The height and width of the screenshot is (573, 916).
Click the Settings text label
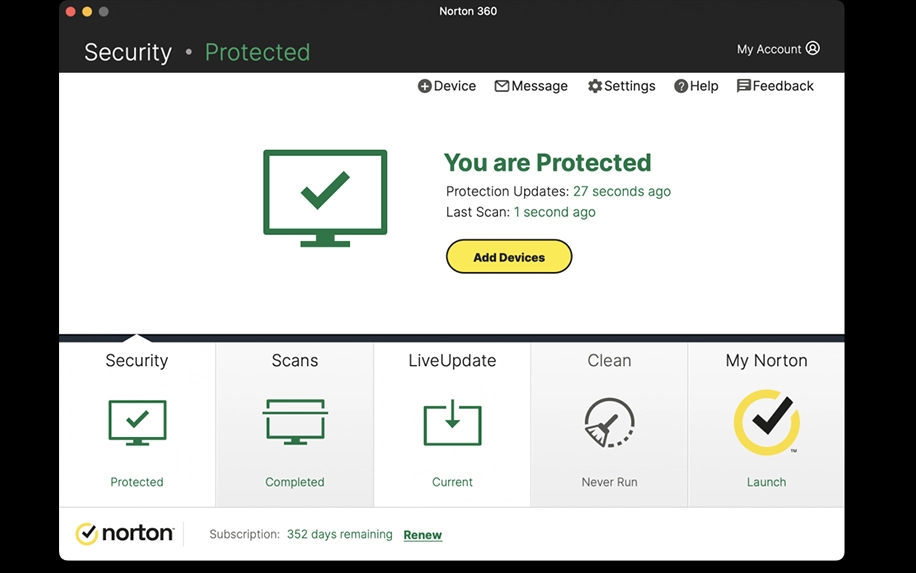pyautogui.click(x=630, y=86)
